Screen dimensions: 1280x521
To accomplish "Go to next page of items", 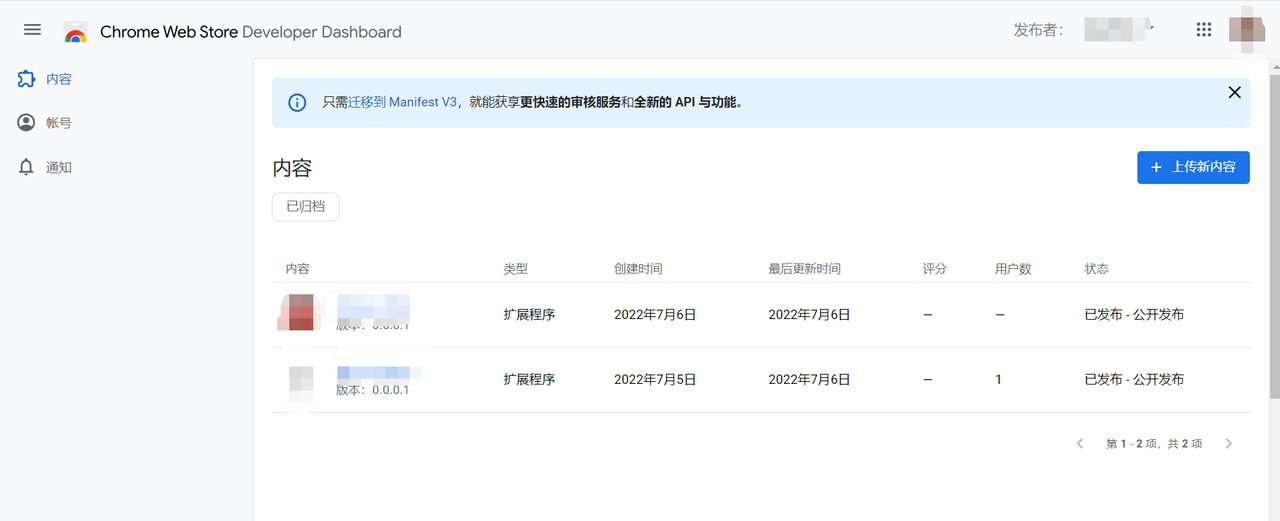I will 1229,443.
